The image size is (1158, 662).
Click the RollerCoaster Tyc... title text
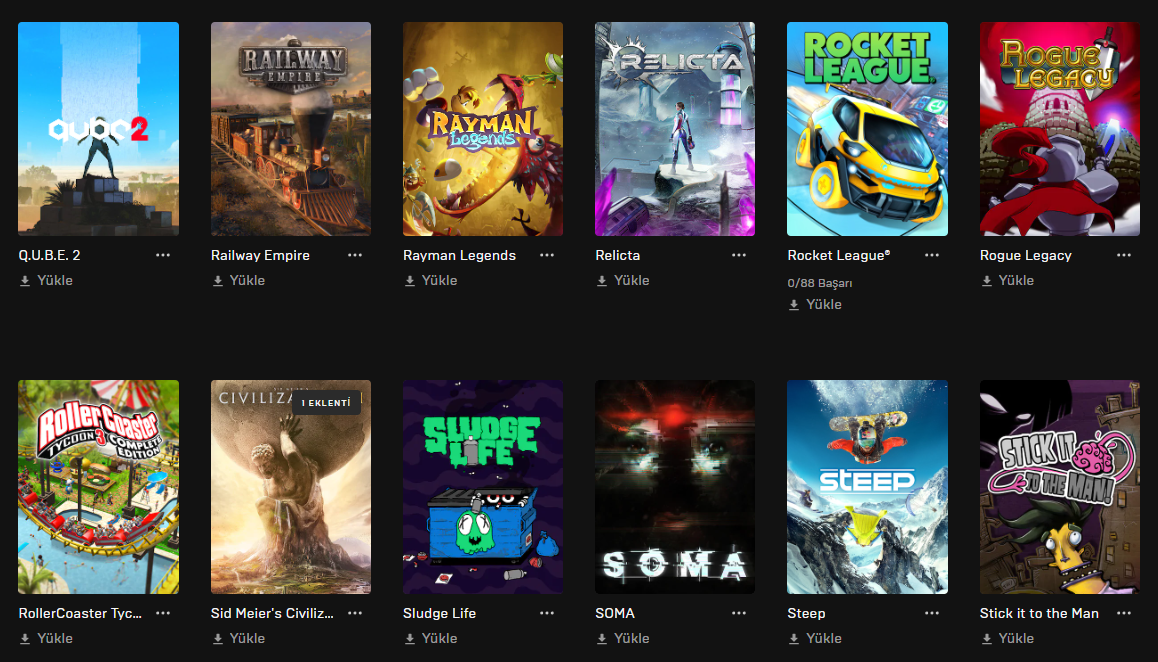click(80, 613)
